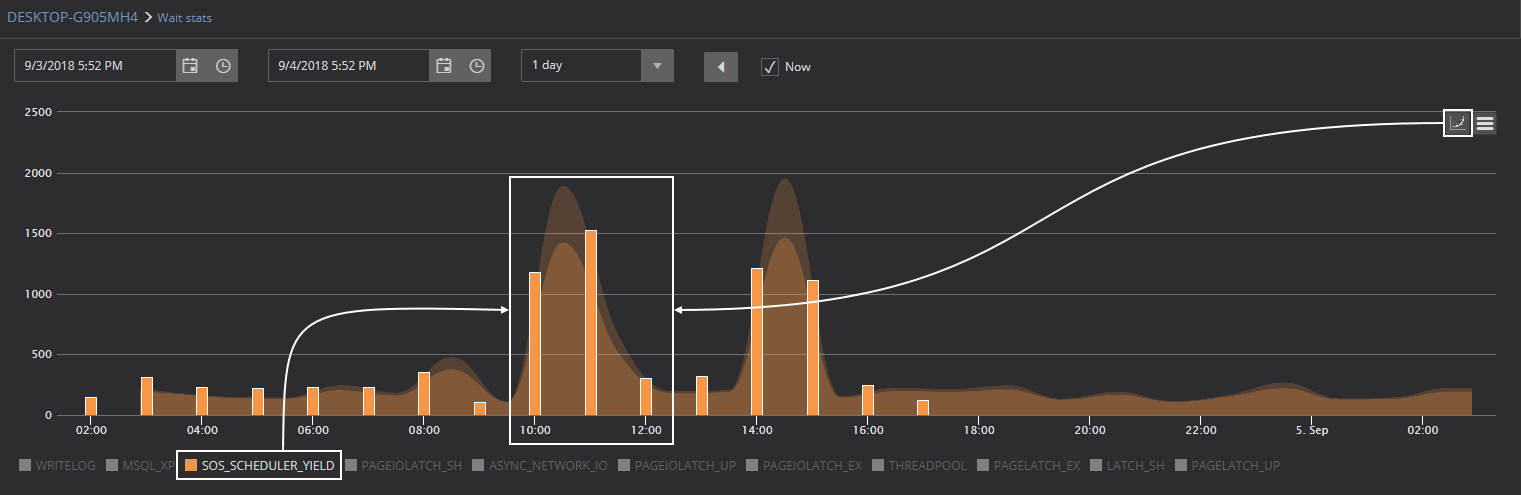Edit the 9/4/2018 5:52 PM end field
The width and height of the screenshot is (1521, 495).
(x=349, y=66)
